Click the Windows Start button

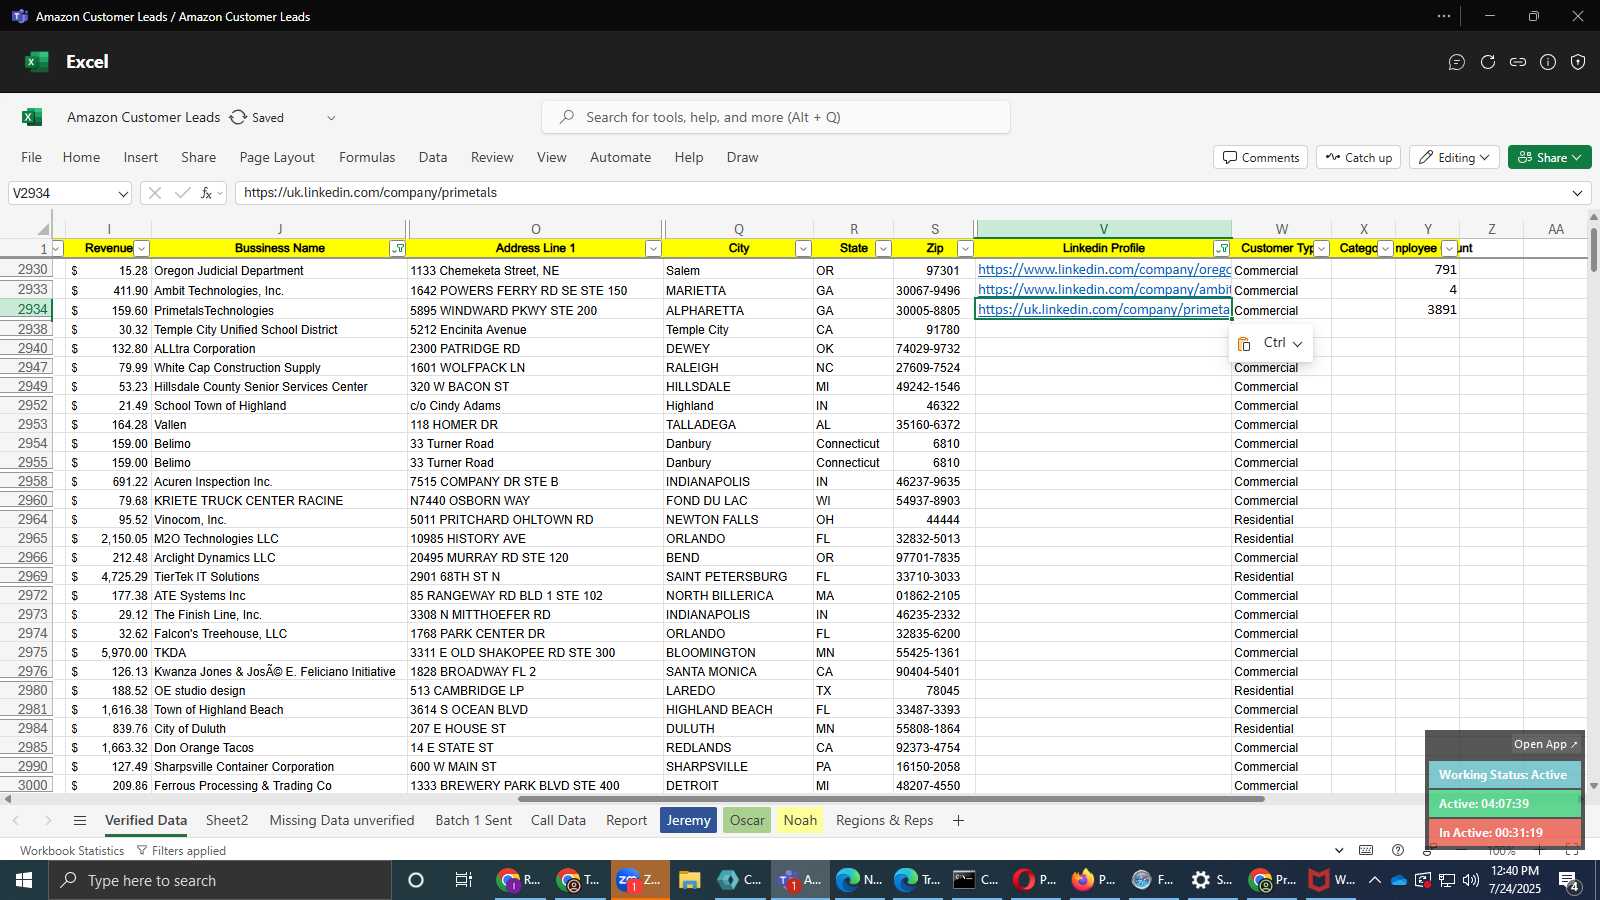[x=24, y=881]
